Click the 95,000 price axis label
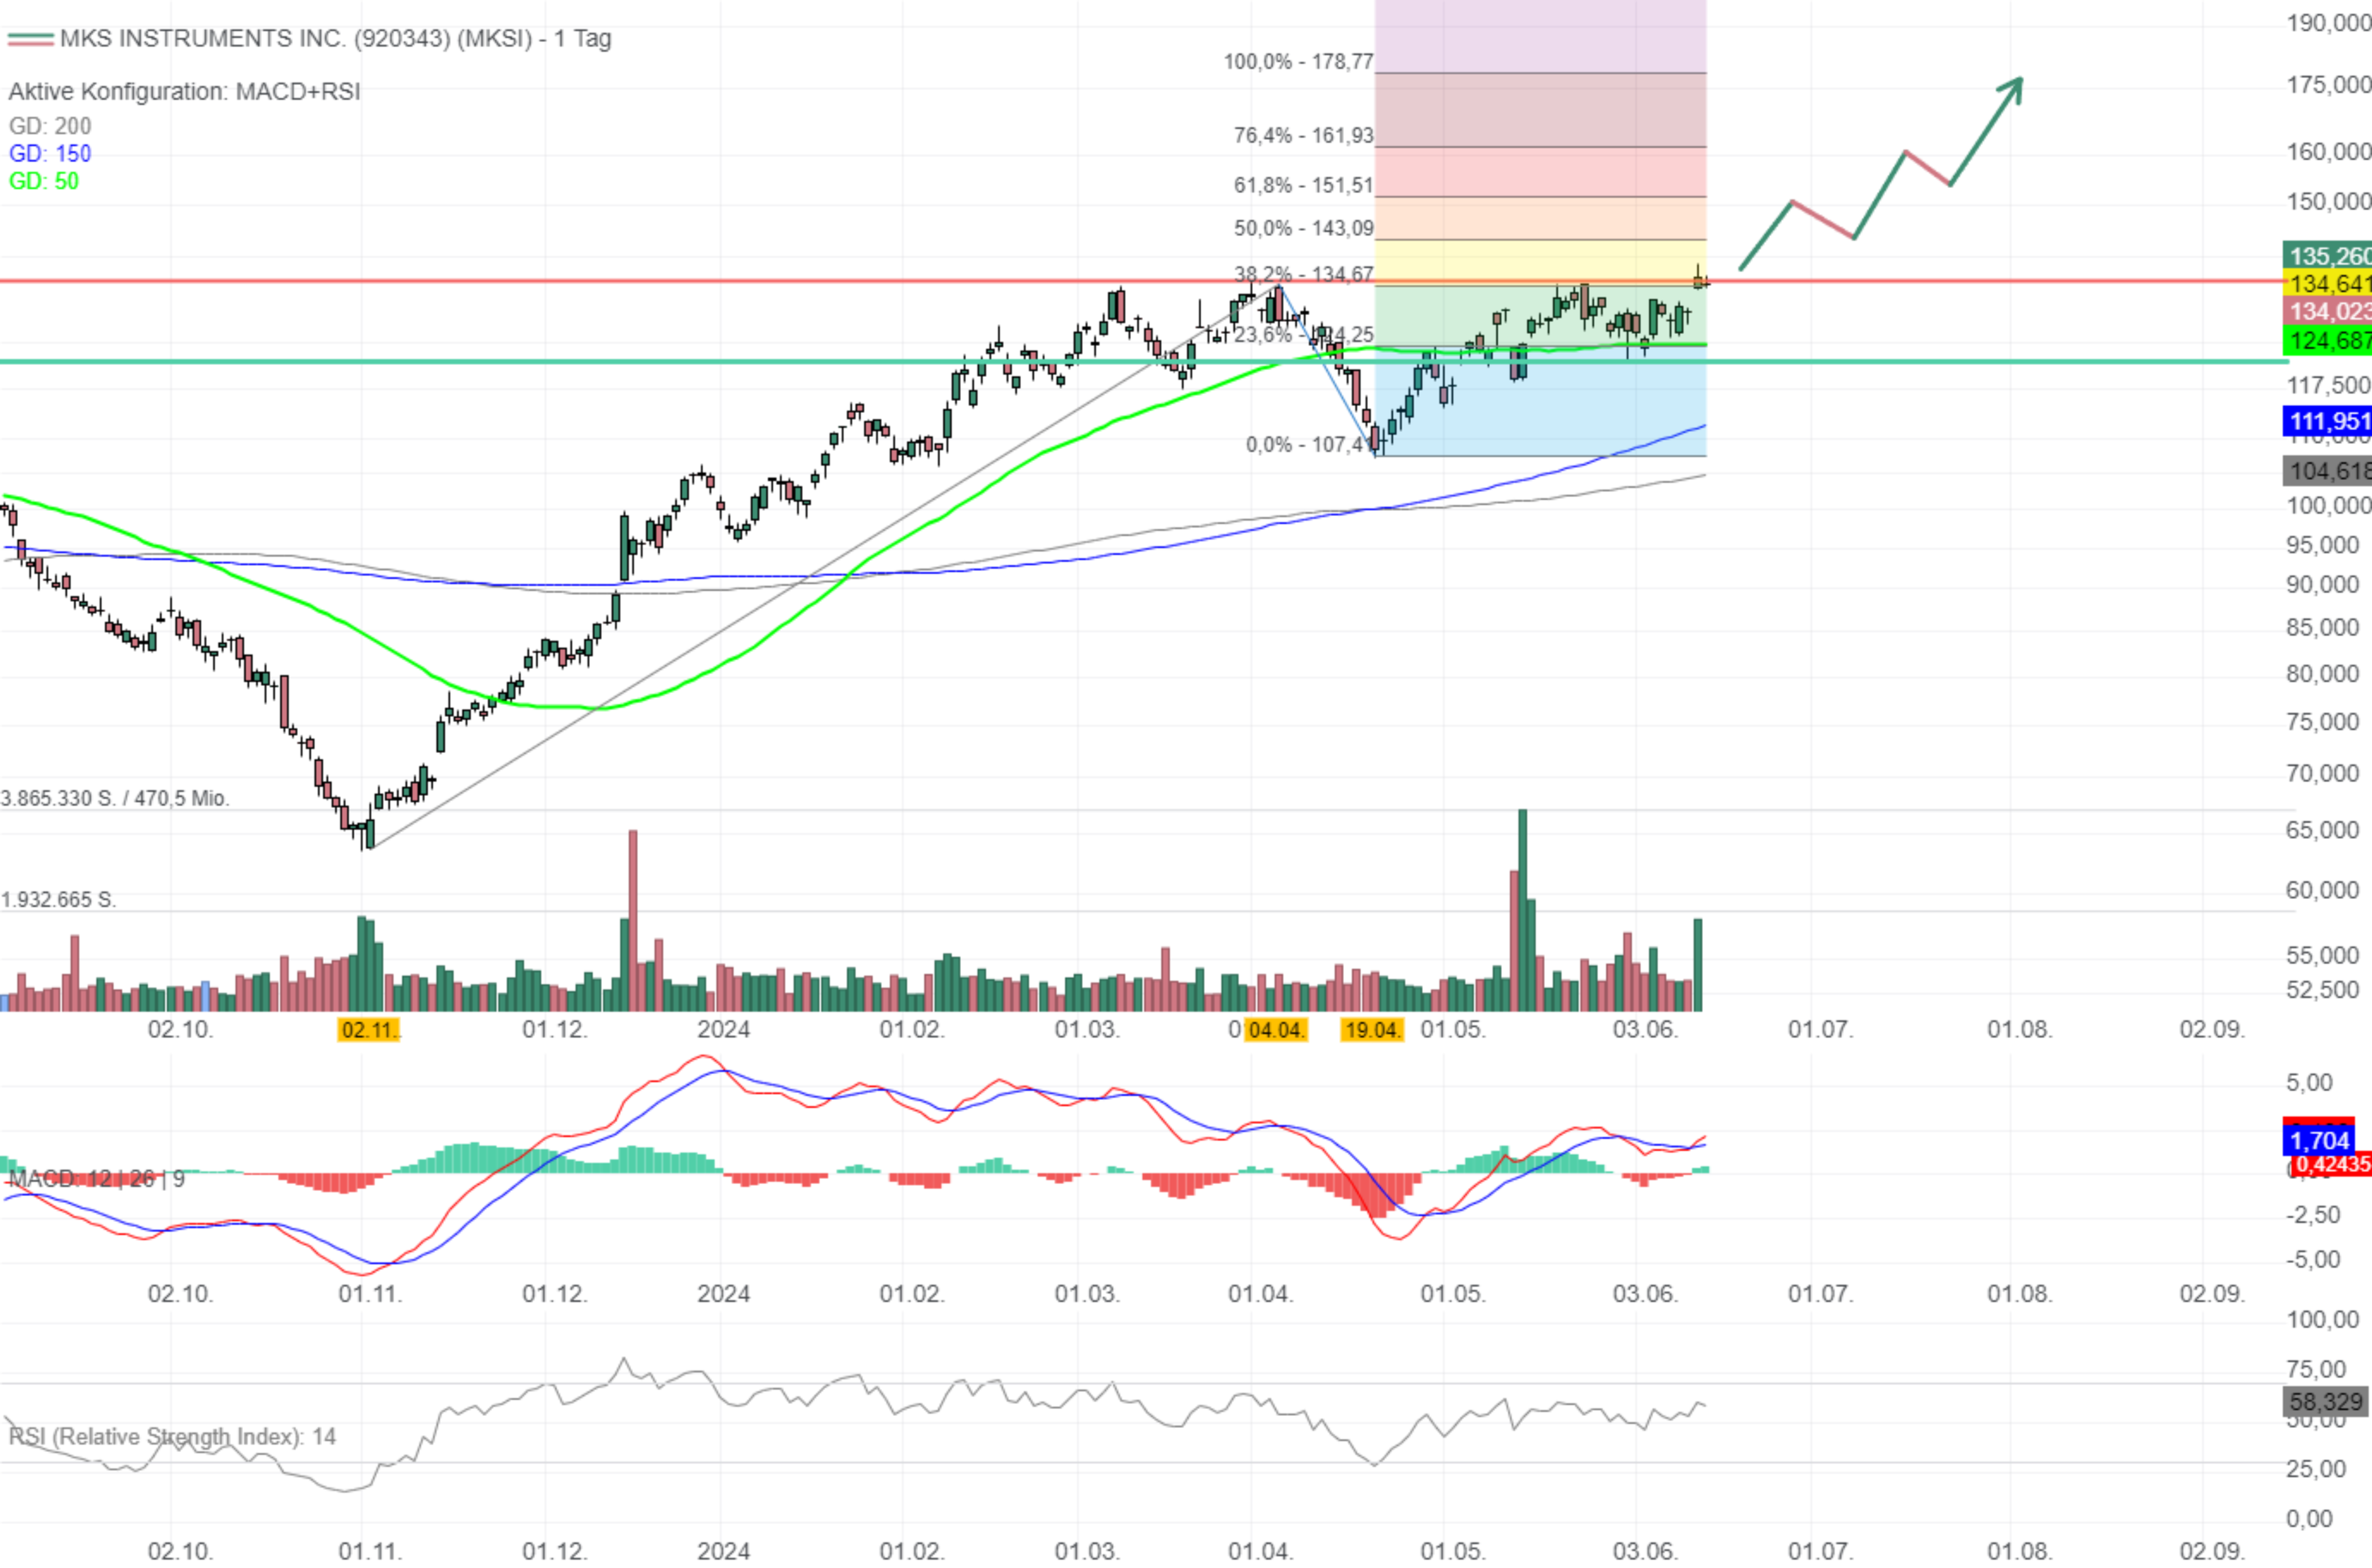The width and height of the screenshot is (2372, 1568). click(x=2322, y=545)
